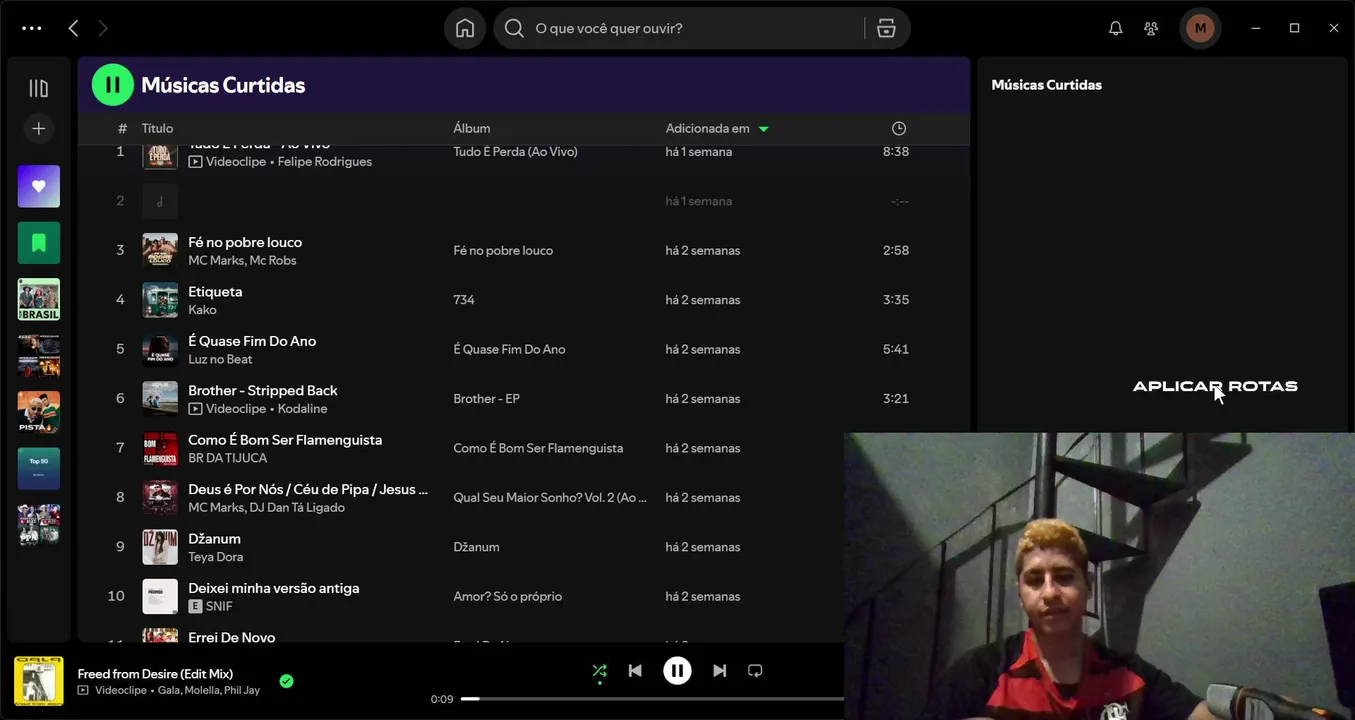
Task: Toggle the green liked checkmark for Freed from Desire
Action: (286, 681)
